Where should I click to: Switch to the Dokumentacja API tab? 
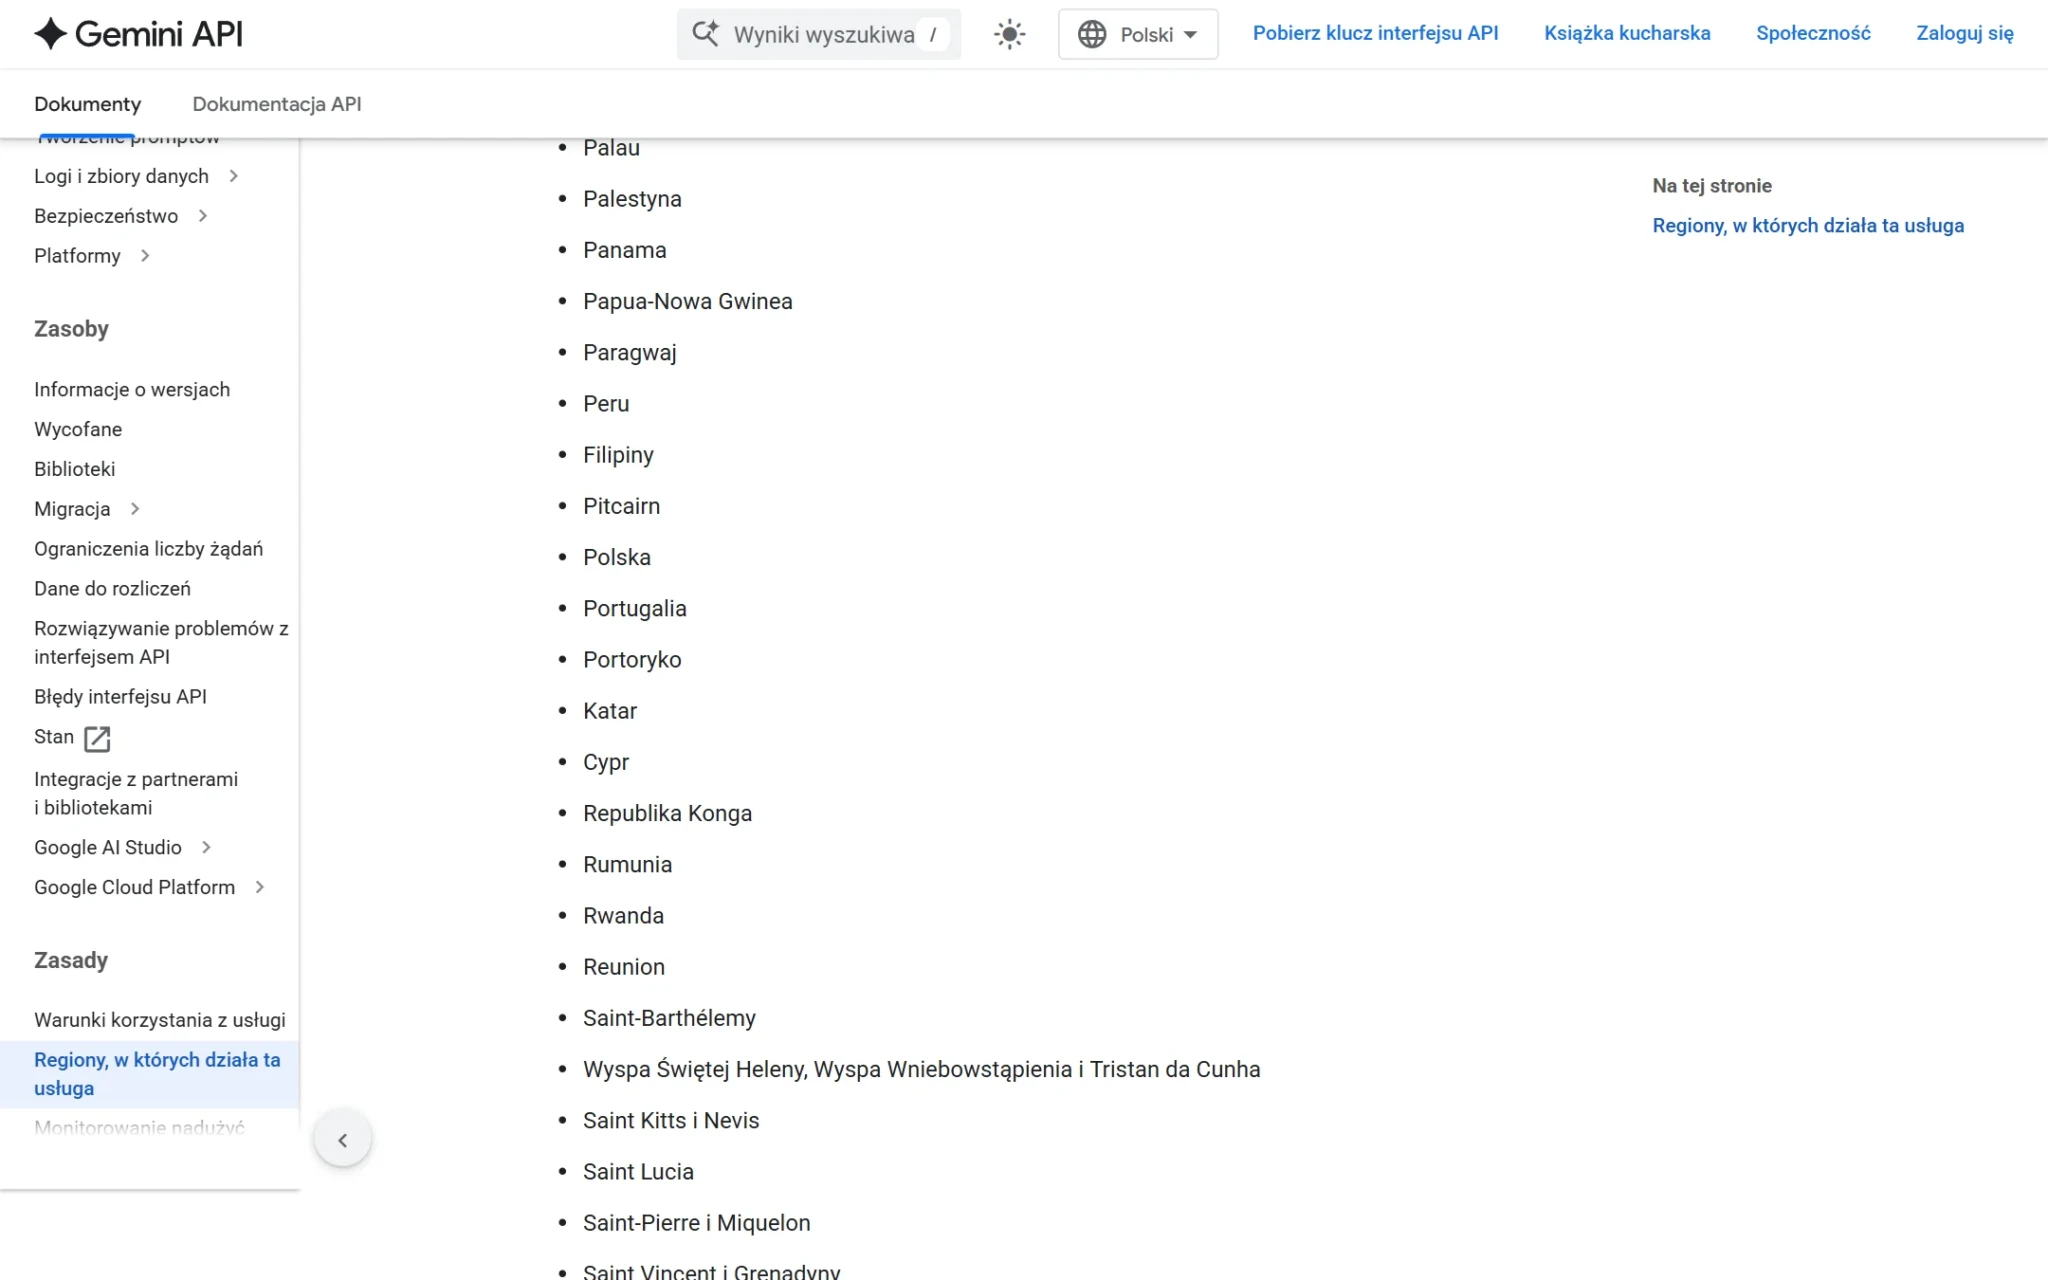tap(277, 104)
